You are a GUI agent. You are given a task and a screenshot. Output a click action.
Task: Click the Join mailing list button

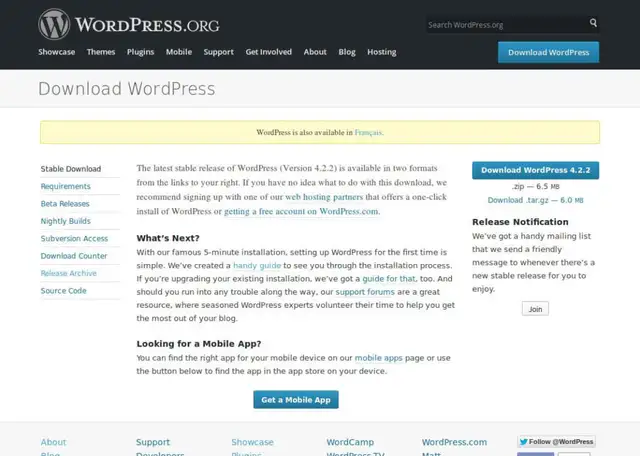535,309
